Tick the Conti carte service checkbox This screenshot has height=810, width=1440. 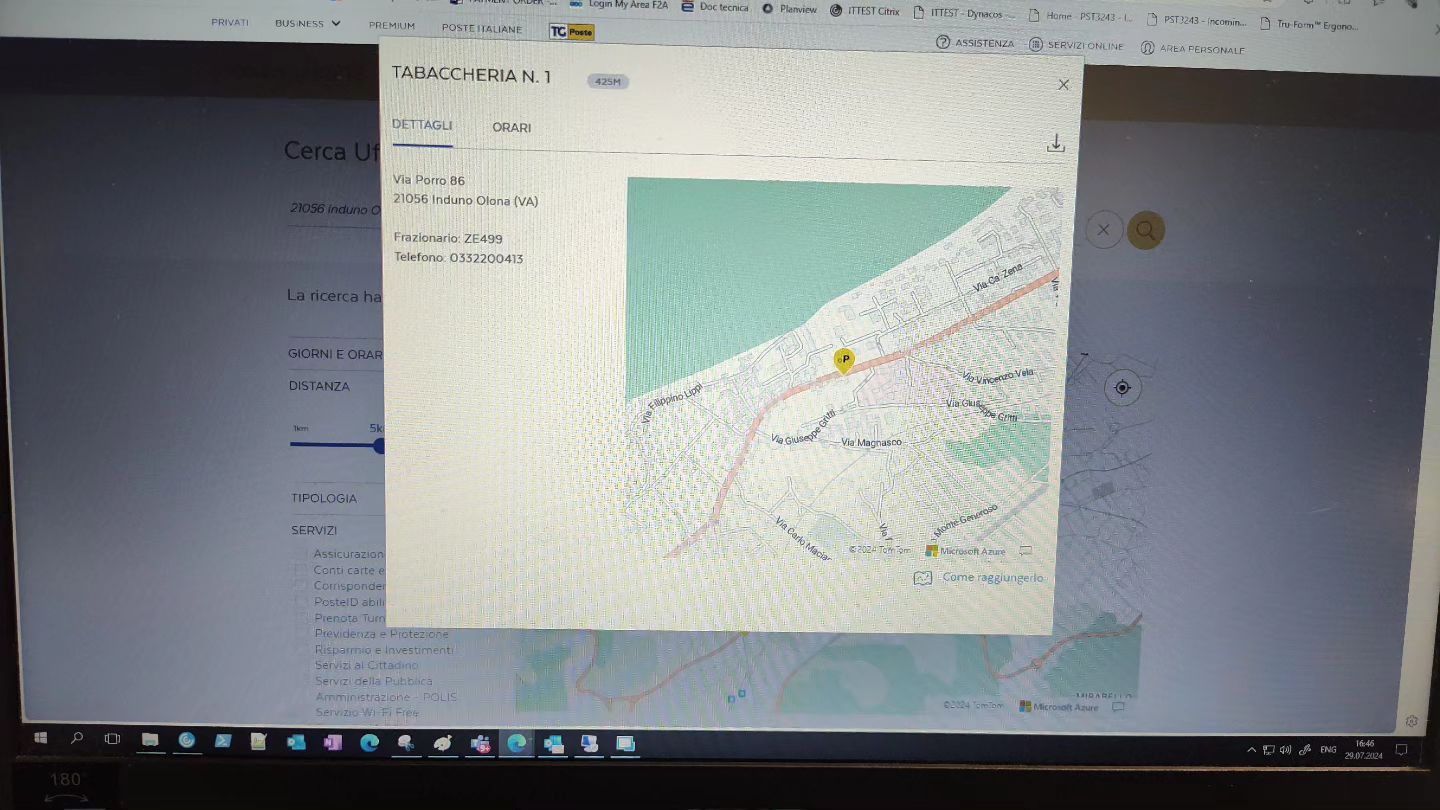coord(301,569)
